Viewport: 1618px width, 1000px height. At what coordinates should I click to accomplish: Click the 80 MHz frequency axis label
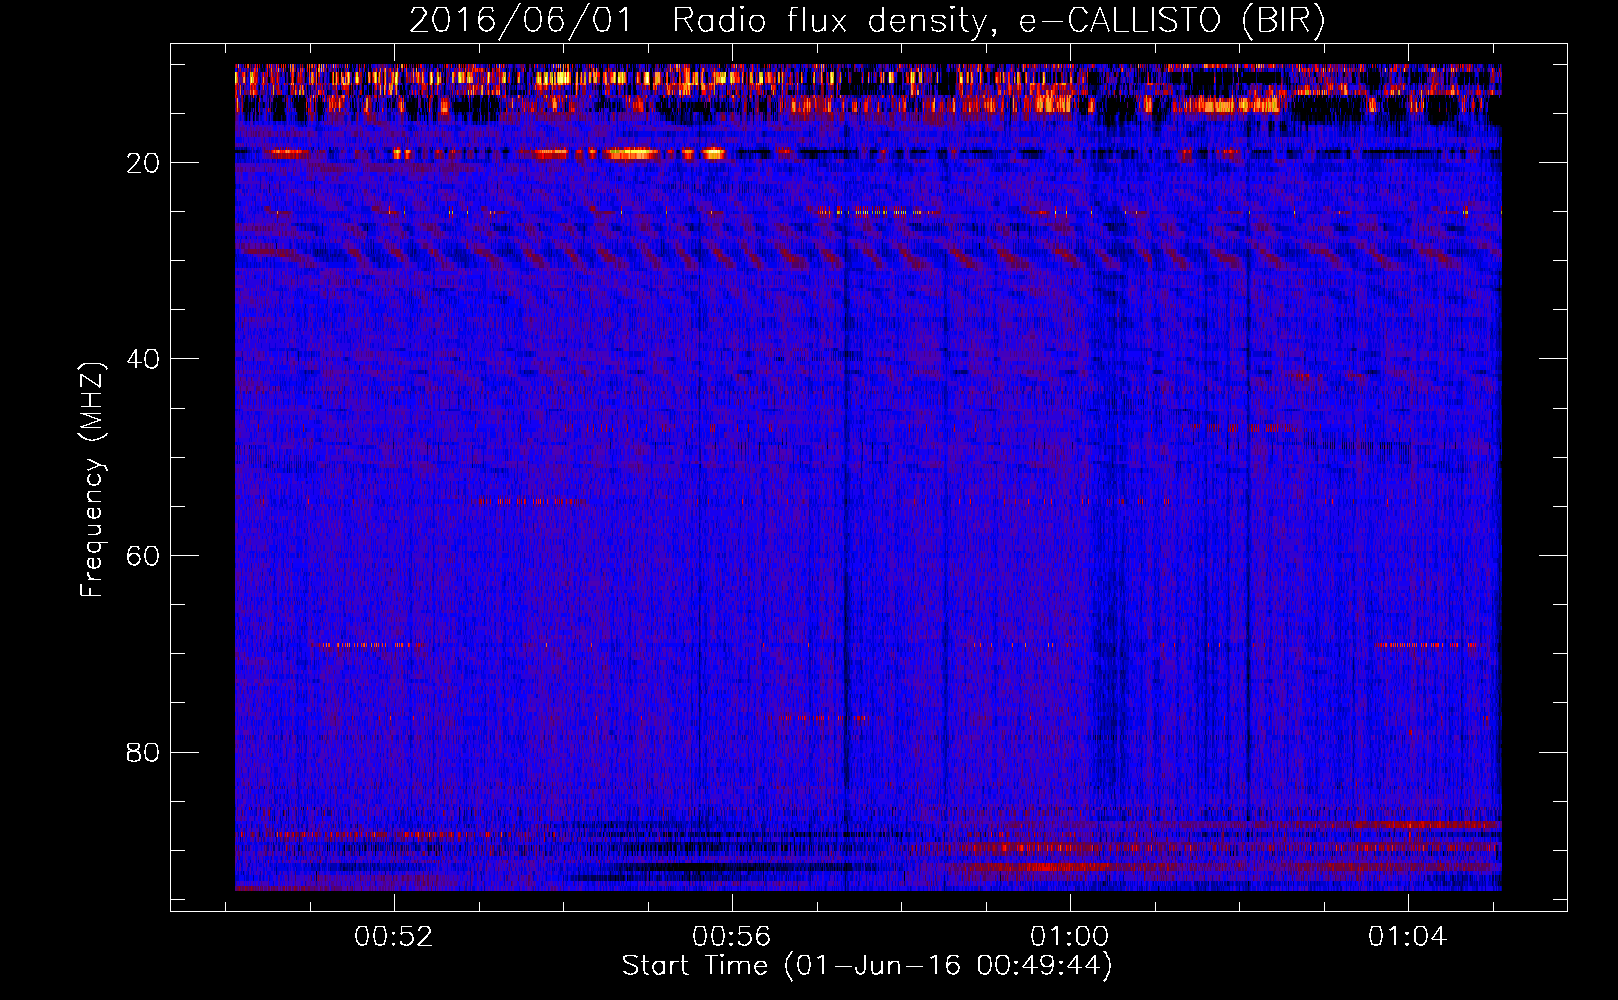point(143,752)
